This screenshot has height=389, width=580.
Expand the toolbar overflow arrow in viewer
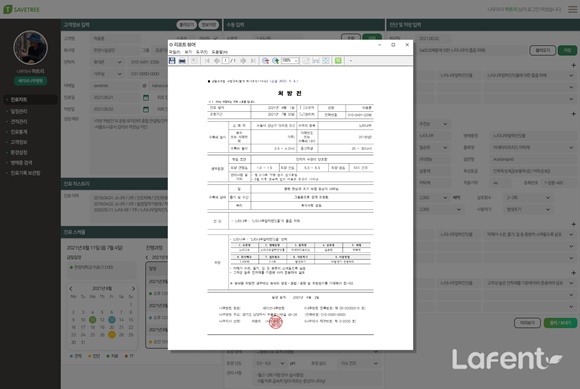coord(351,61)
